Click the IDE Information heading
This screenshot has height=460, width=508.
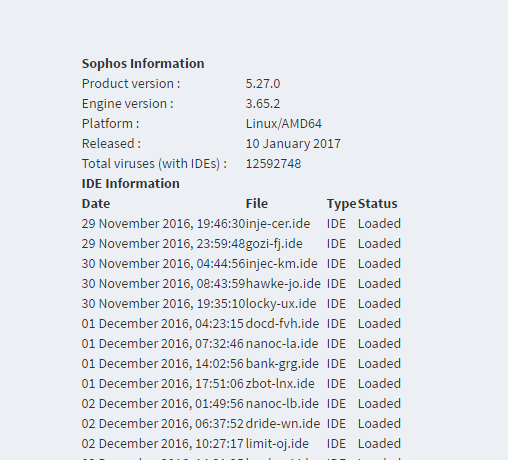click(x=131, y=184)
